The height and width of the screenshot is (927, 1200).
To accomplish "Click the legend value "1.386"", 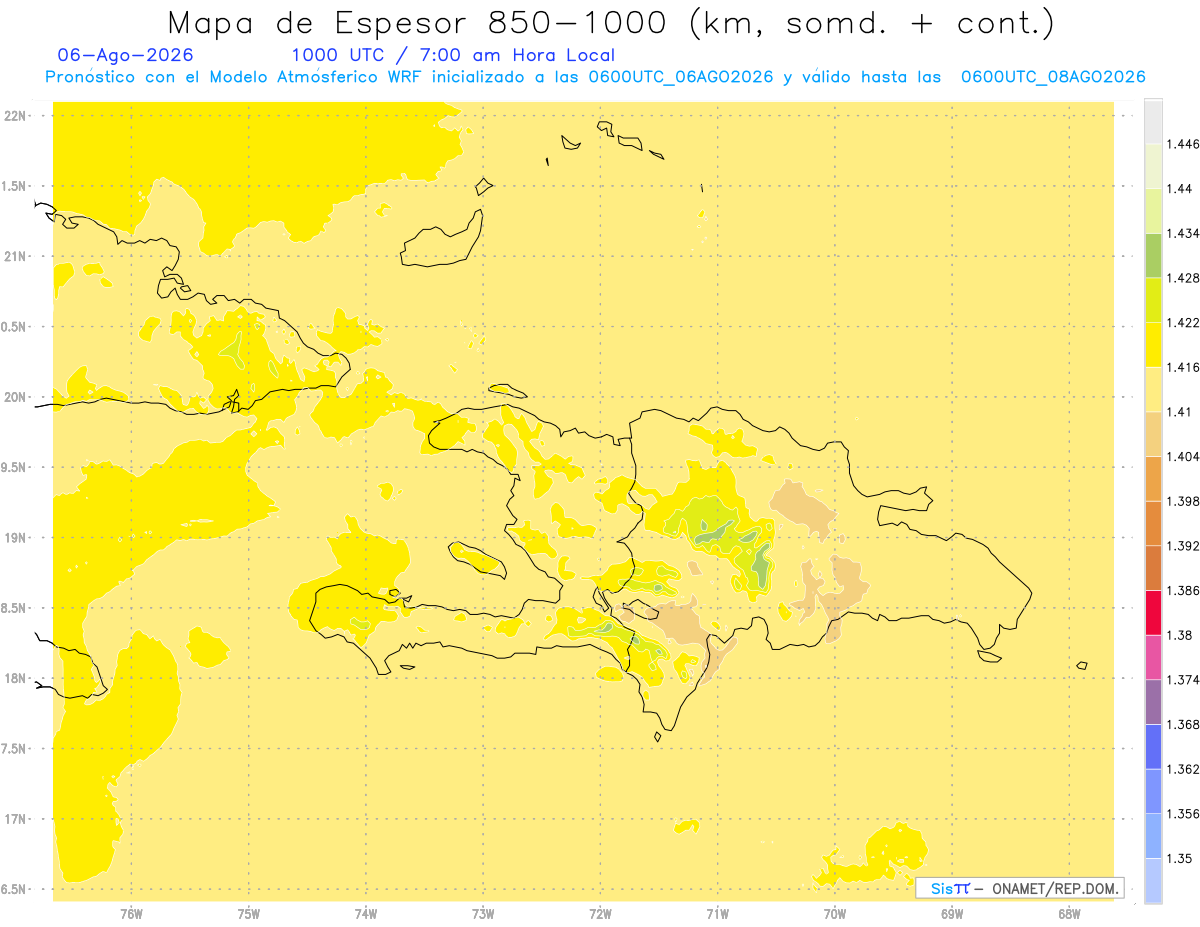I will tap(1185, 590).
